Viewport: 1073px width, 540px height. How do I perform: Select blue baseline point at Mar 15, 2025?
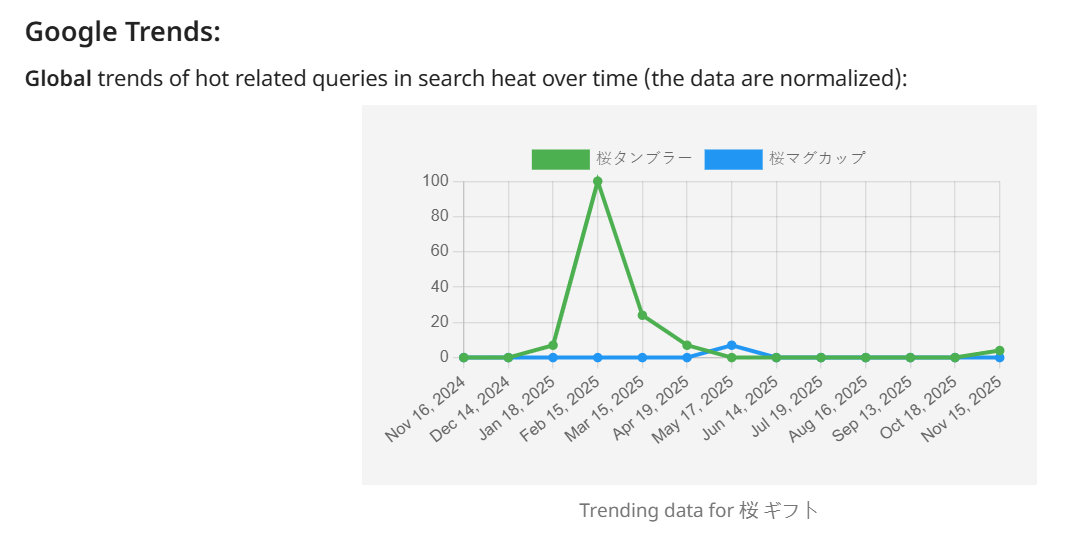[642, 357]
